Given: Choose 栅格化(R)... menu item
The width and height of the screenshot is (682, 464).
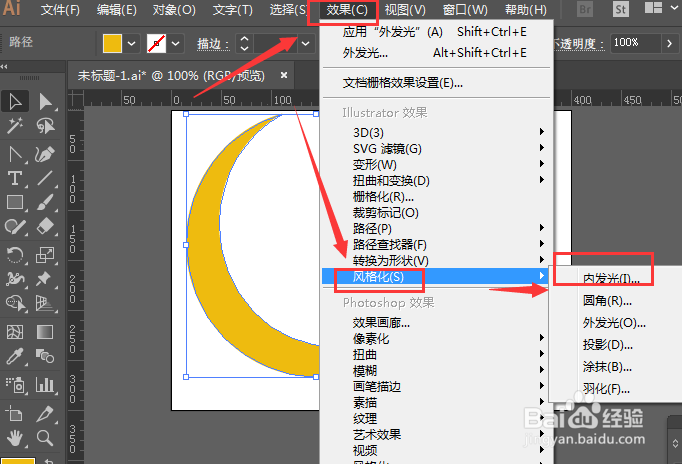Looking at the screenshot, I should tap(437, 197).
